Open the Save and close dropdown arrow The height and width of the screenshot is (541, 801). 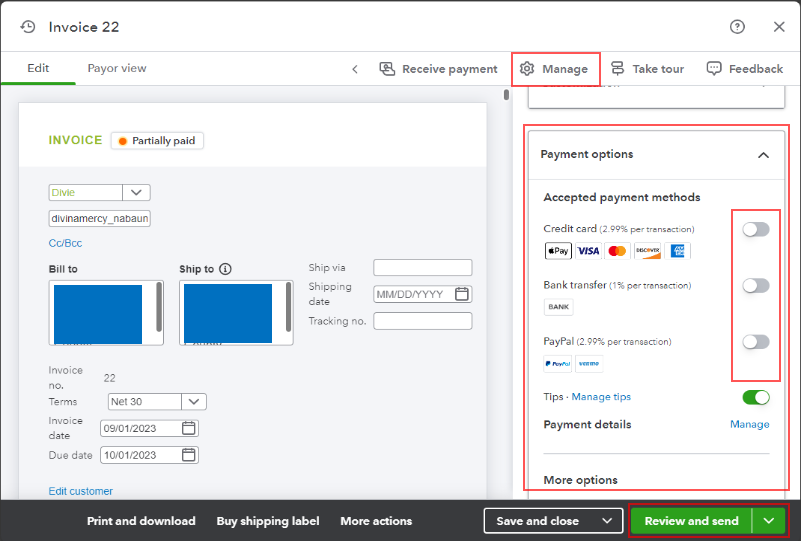[607, 521]
